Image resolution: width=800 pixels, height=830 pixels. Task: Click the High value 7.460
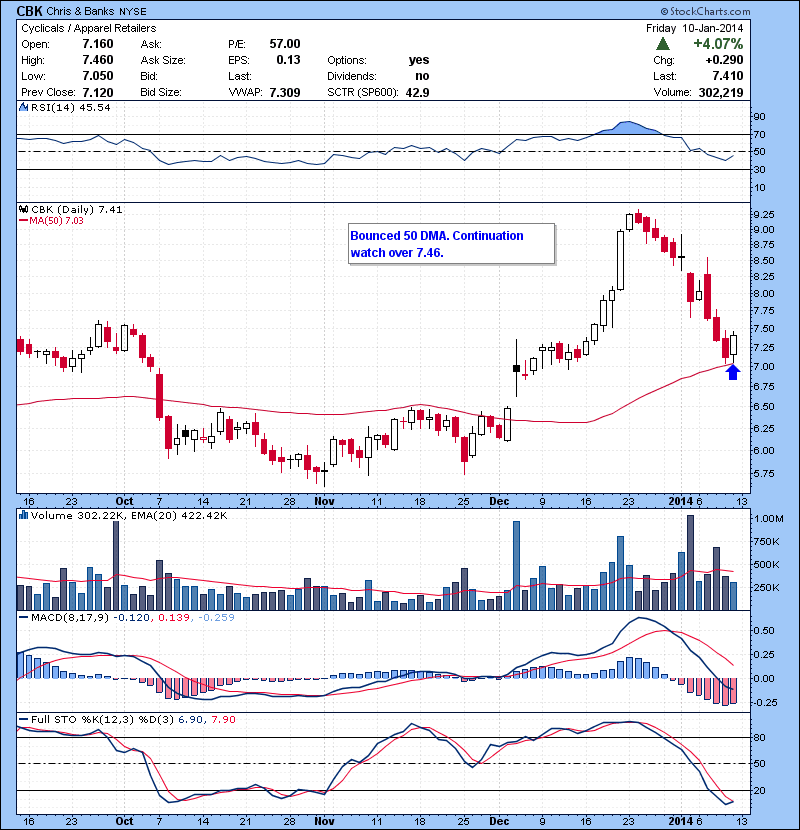tap(98, 60)
